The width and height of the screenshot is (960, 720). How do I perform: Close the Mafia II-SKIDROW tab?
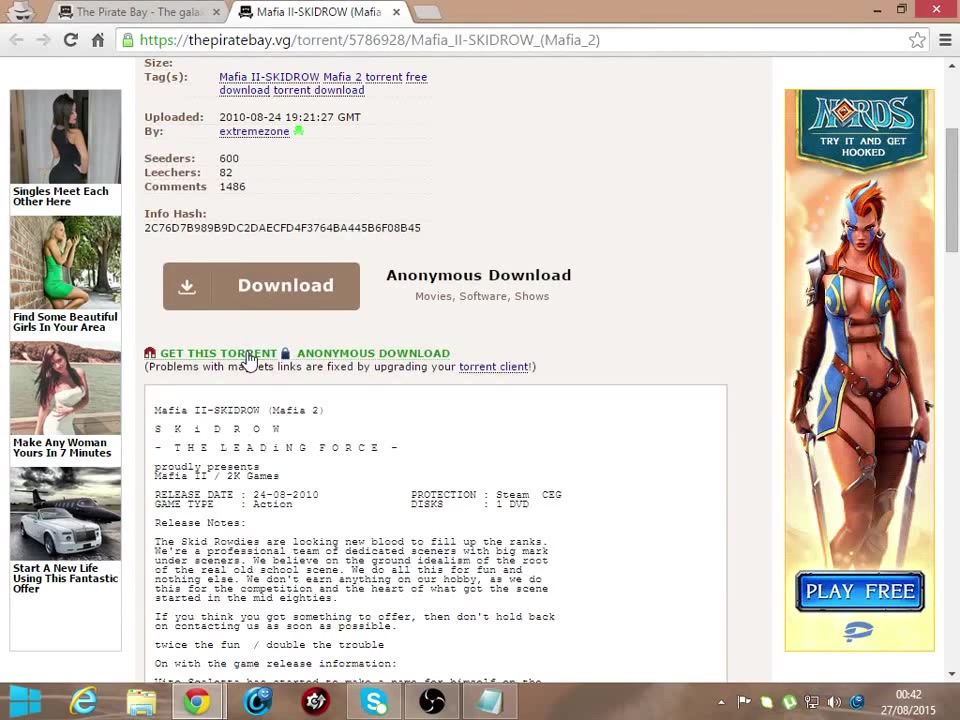point(397,12)
